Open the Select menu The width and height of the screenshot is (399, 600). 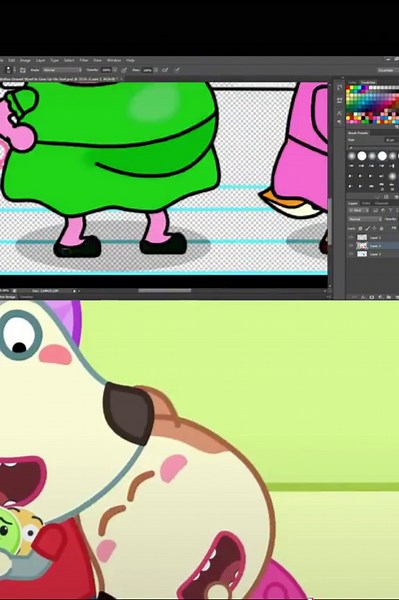point(69,60)
